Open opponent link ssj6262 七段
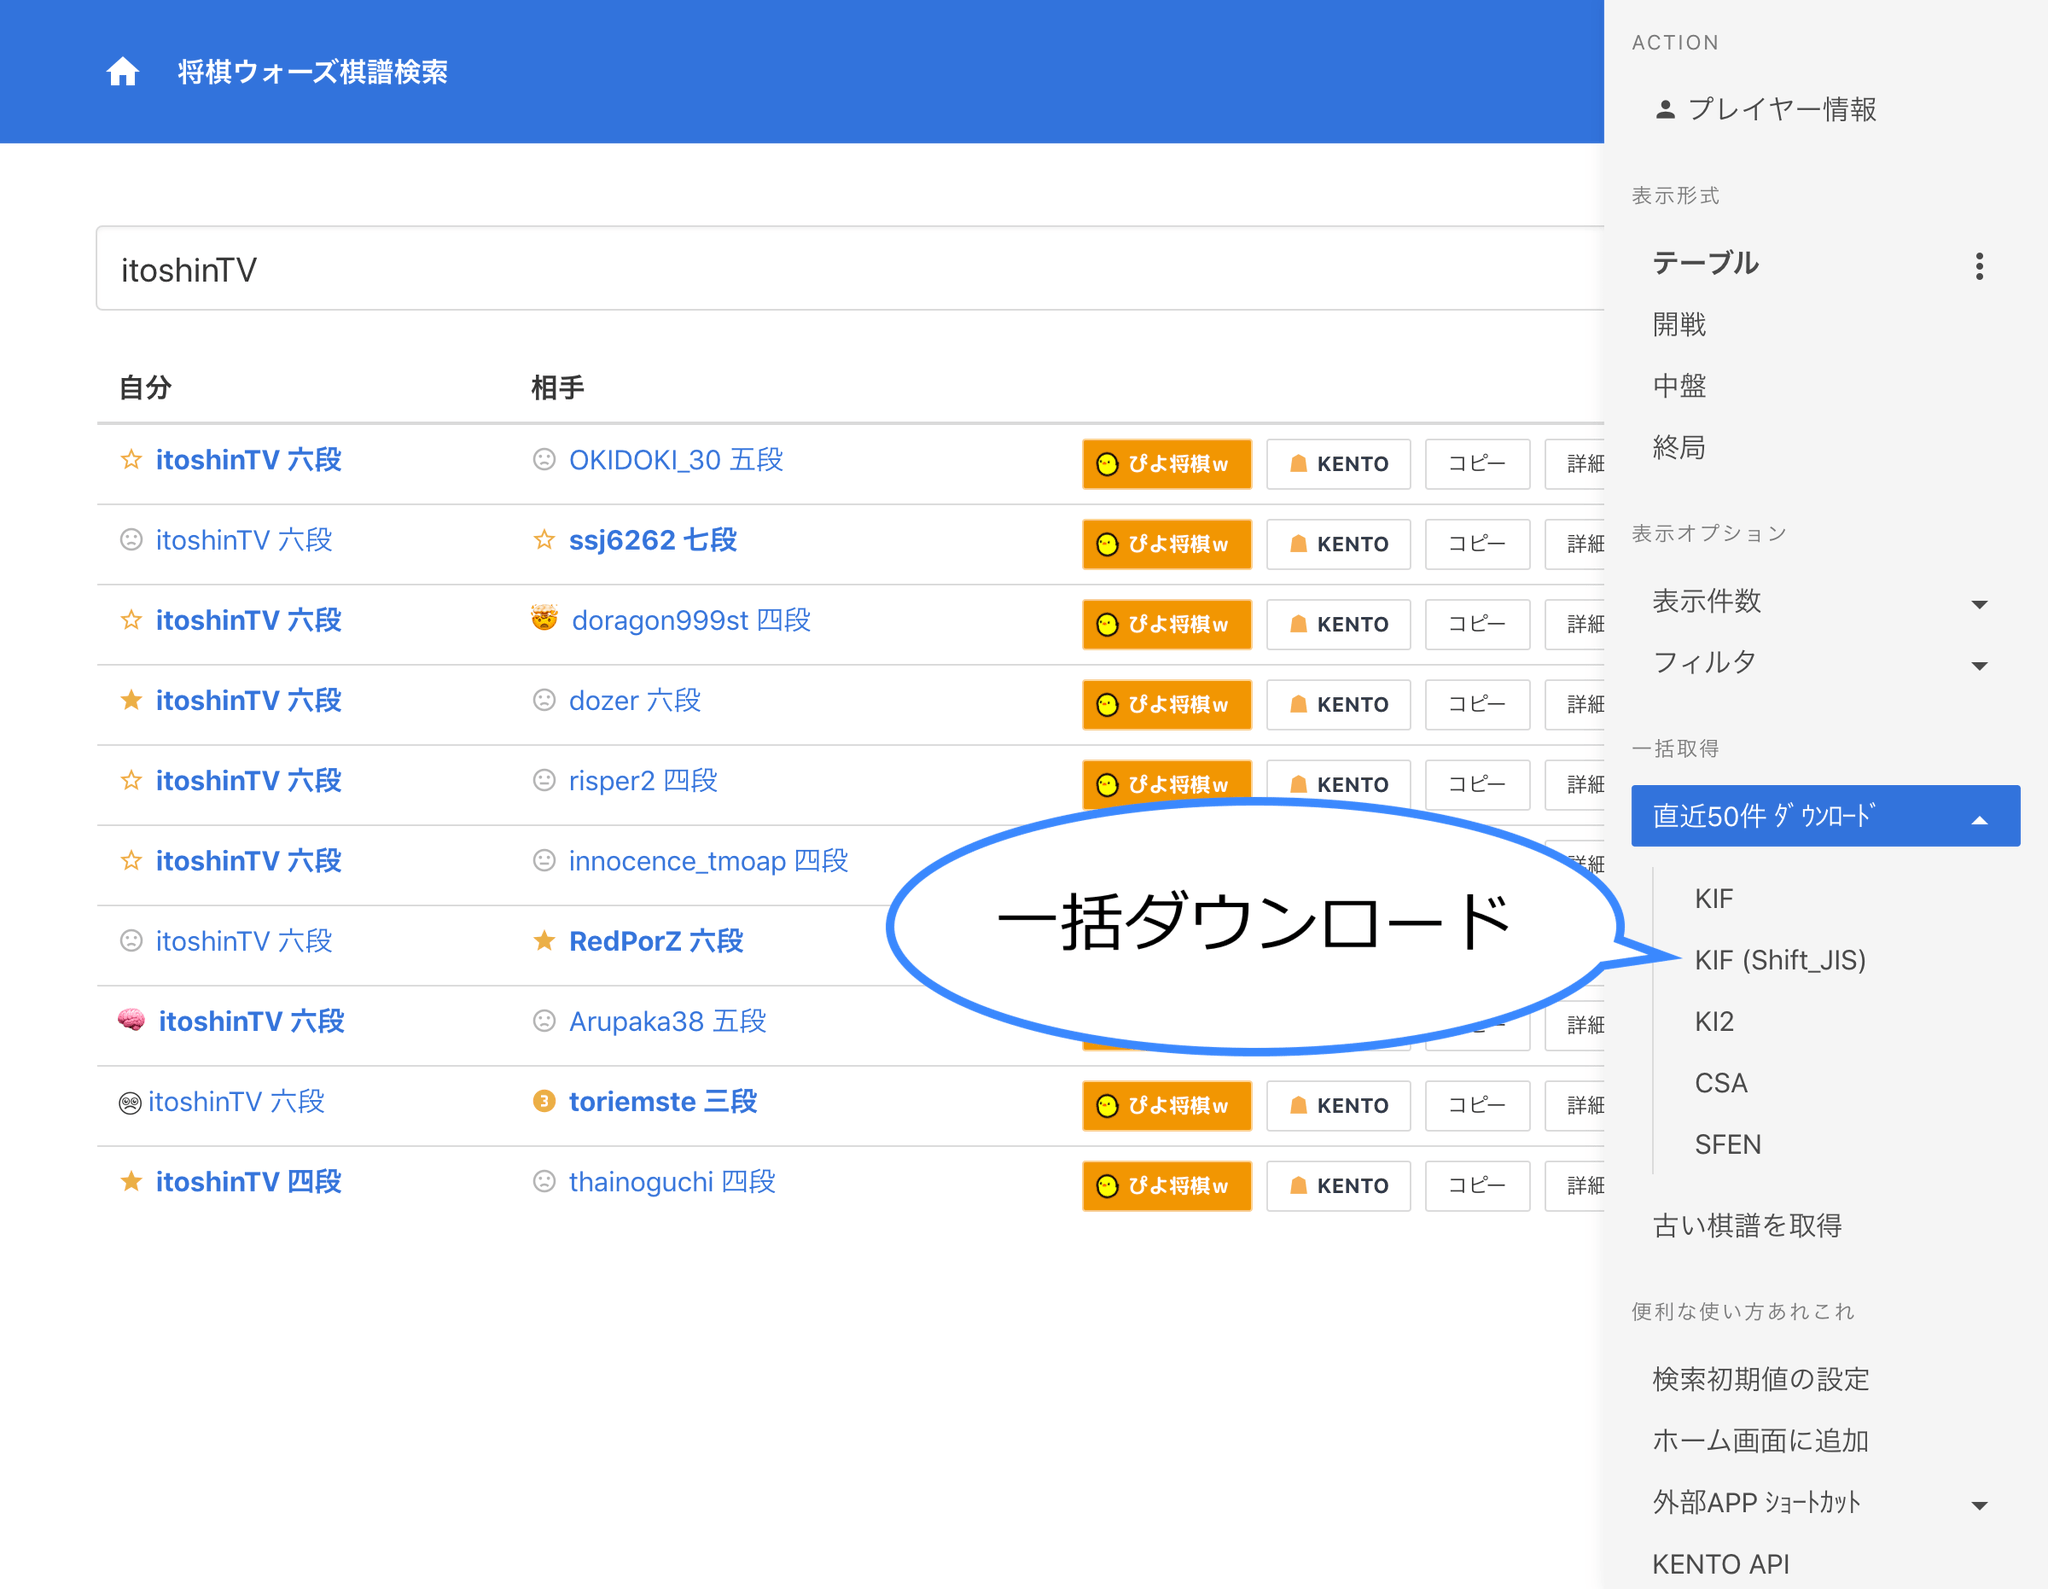This screenshot has height=1589, width=2048. pyautogui.click(x=653, y=540)
